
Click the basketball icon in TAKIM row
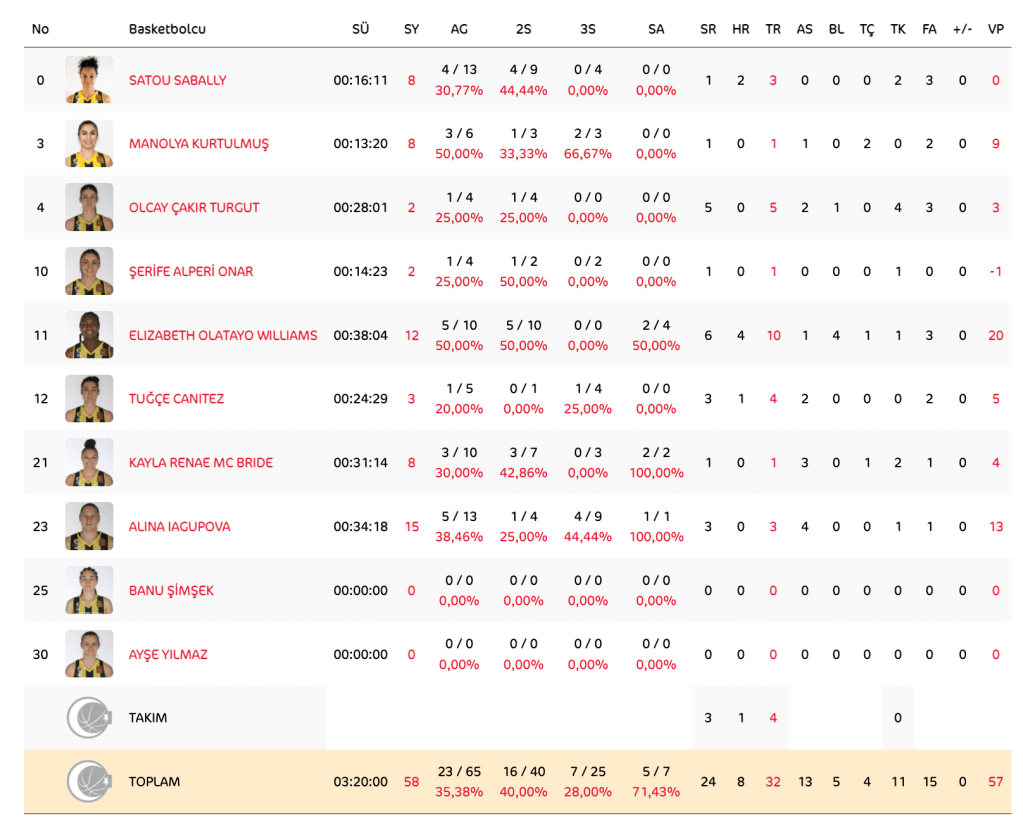89,718
